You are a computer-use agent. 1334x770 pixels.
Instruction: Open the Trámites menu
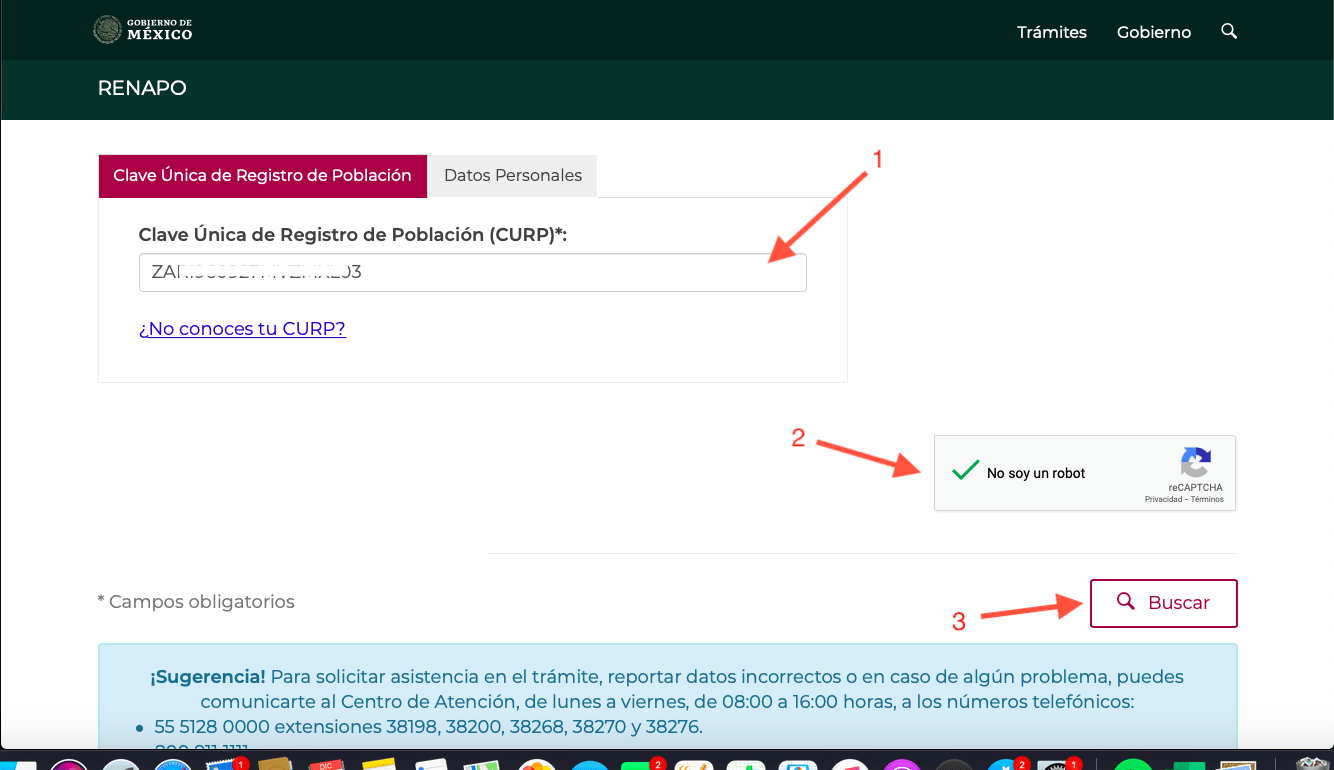pos(1051,32)
